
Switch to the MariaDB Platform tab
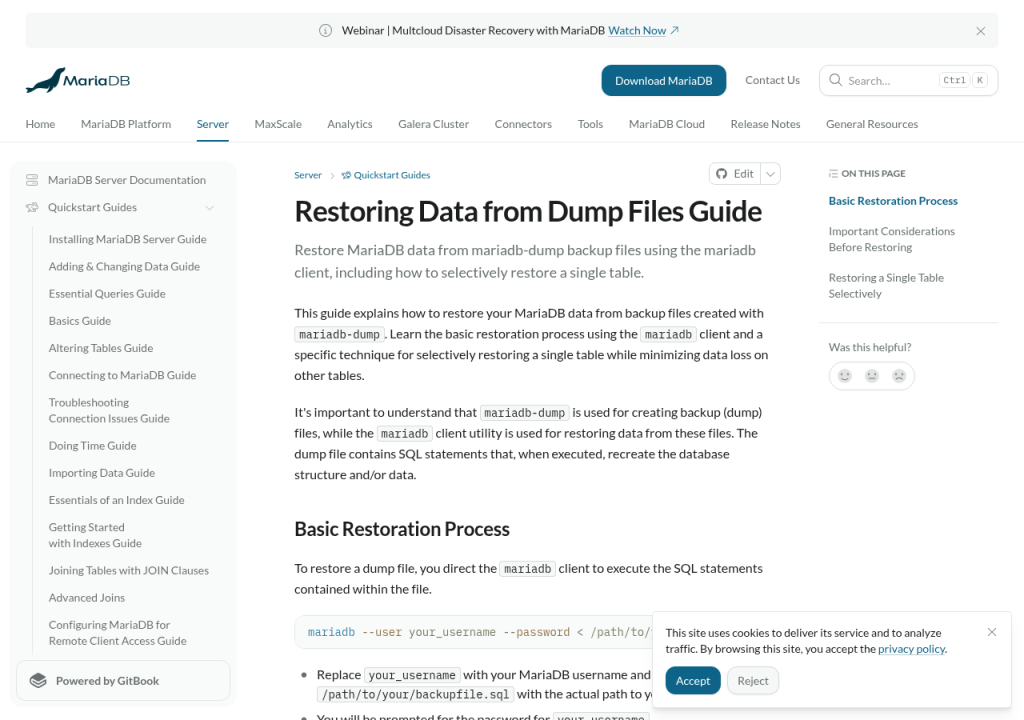(x=126, y=124)
